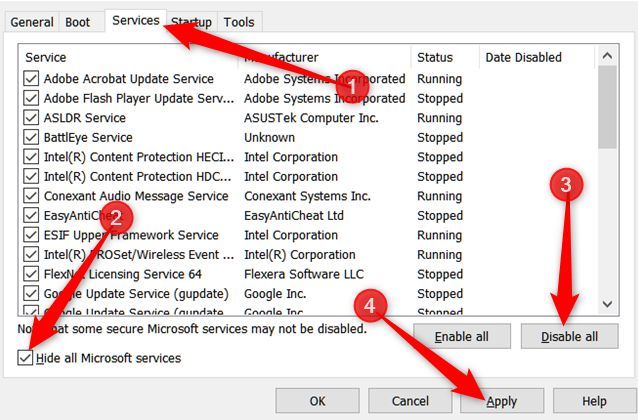638x420 pixels.
Task: Click the Enable all button
Action: (461, 336)
